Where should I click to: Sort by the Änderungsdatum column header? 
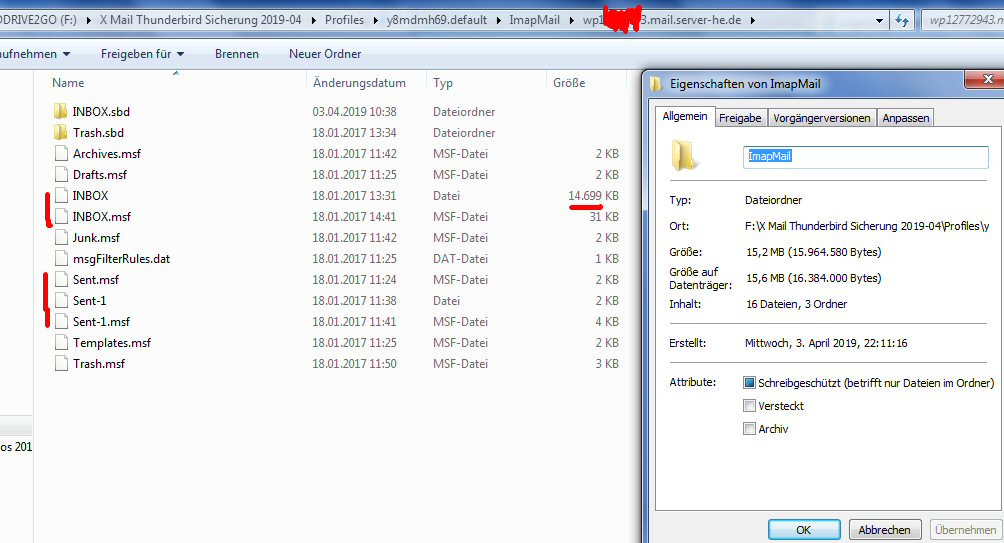coord(359,83)
